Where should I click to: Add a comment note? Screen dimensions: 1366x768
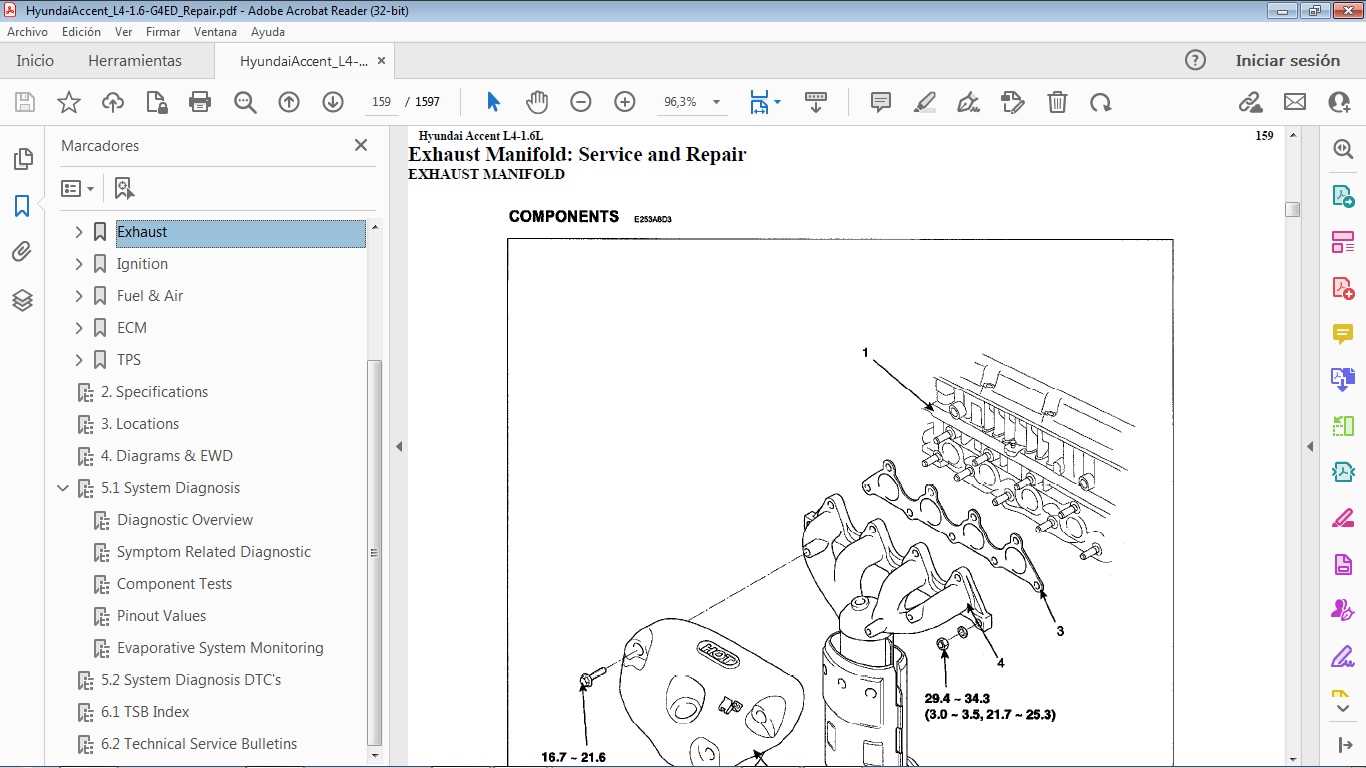point(881,102)
